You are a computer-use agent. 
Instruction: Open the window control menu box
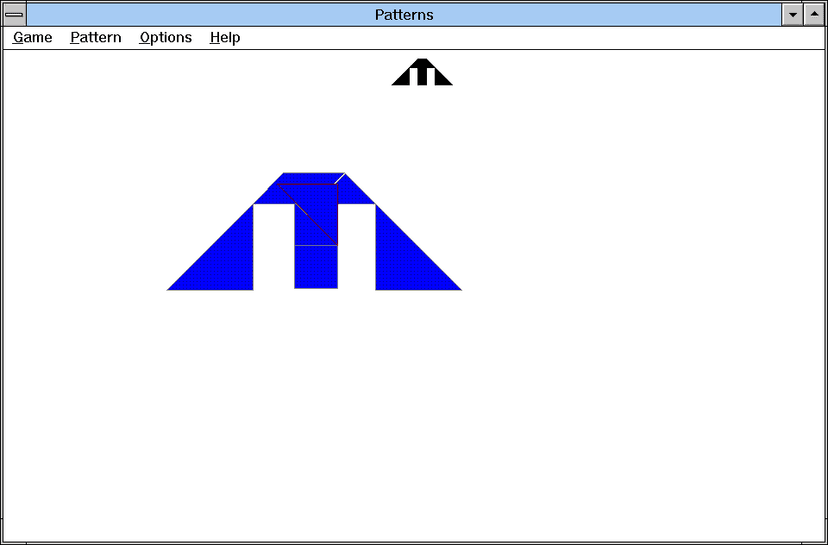pos(14,14)
